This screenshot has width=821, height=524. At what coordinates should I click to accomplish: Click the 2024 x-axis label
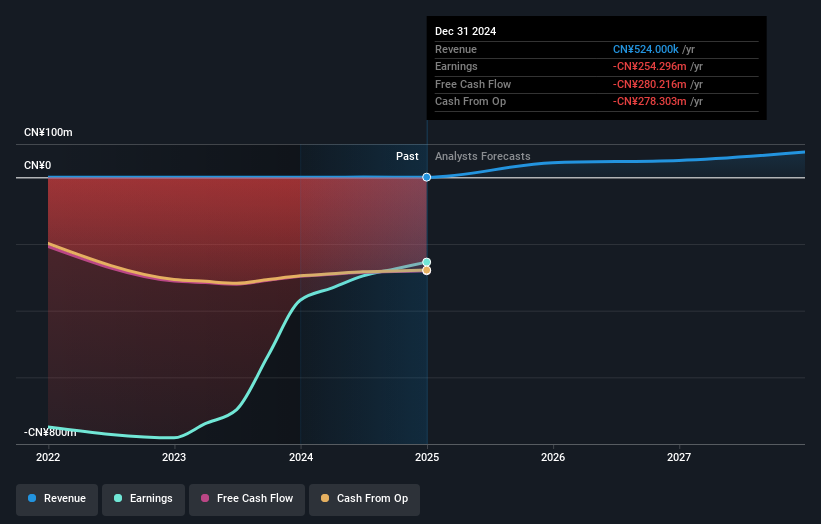coord(301,458)
